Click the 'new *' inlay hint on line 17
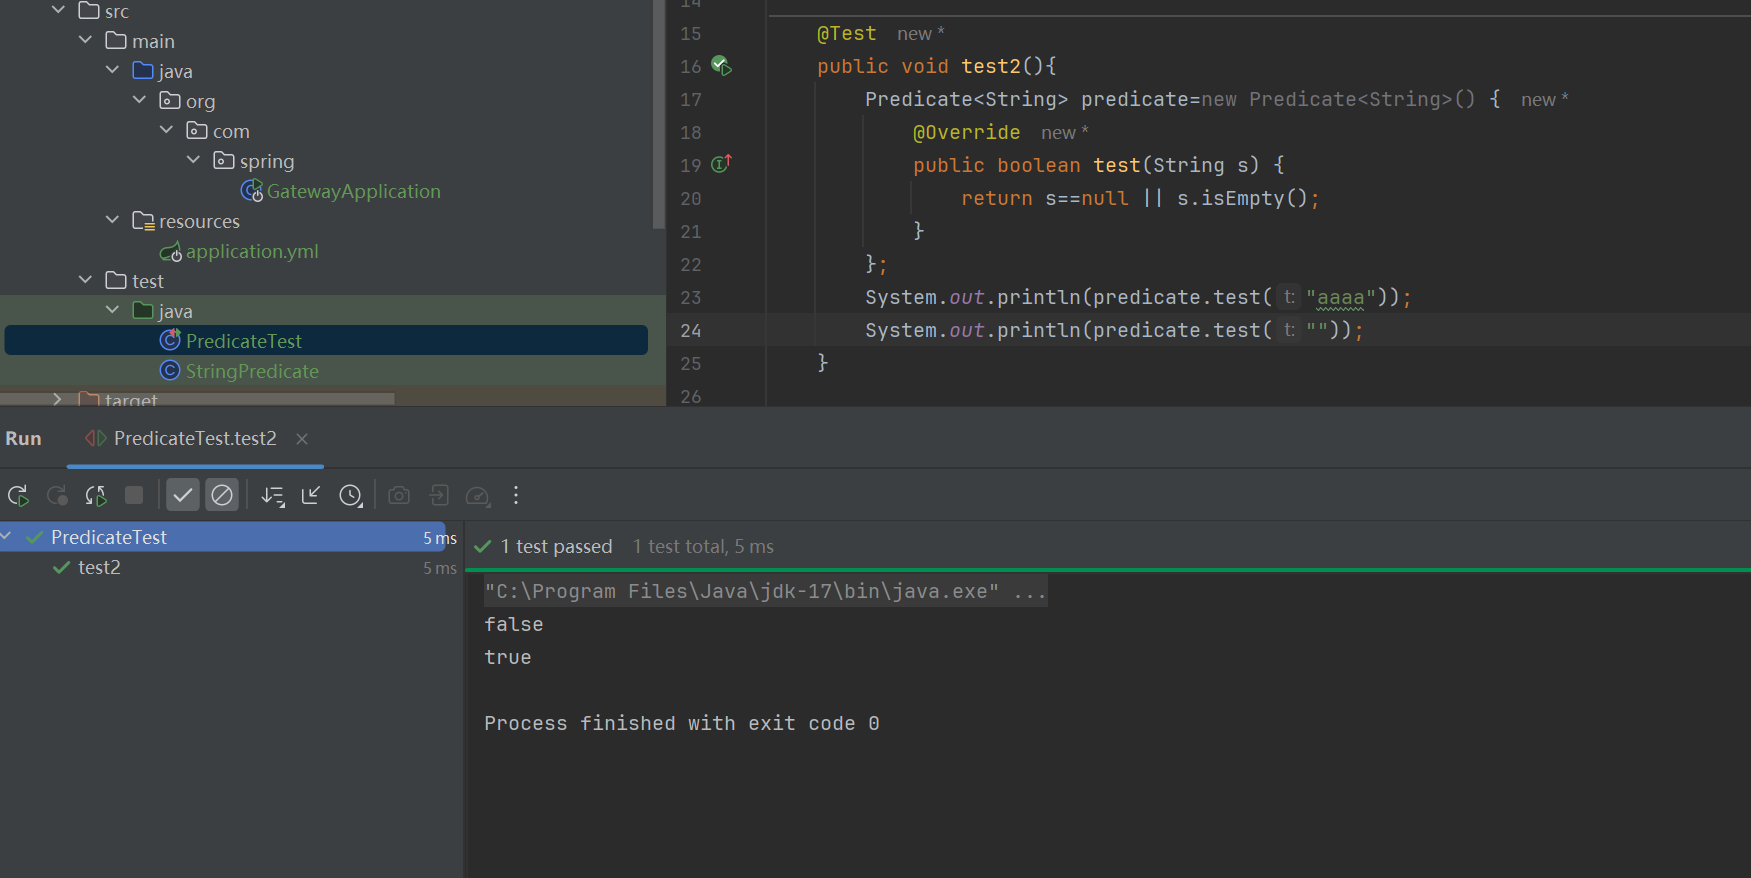 click(x=1545, y=99)
